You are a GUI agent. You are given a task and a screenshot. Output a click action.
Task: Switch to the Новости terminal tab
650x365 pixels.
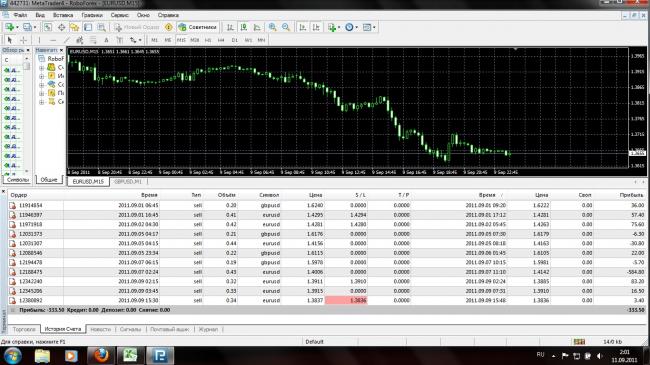pos(100,329)
